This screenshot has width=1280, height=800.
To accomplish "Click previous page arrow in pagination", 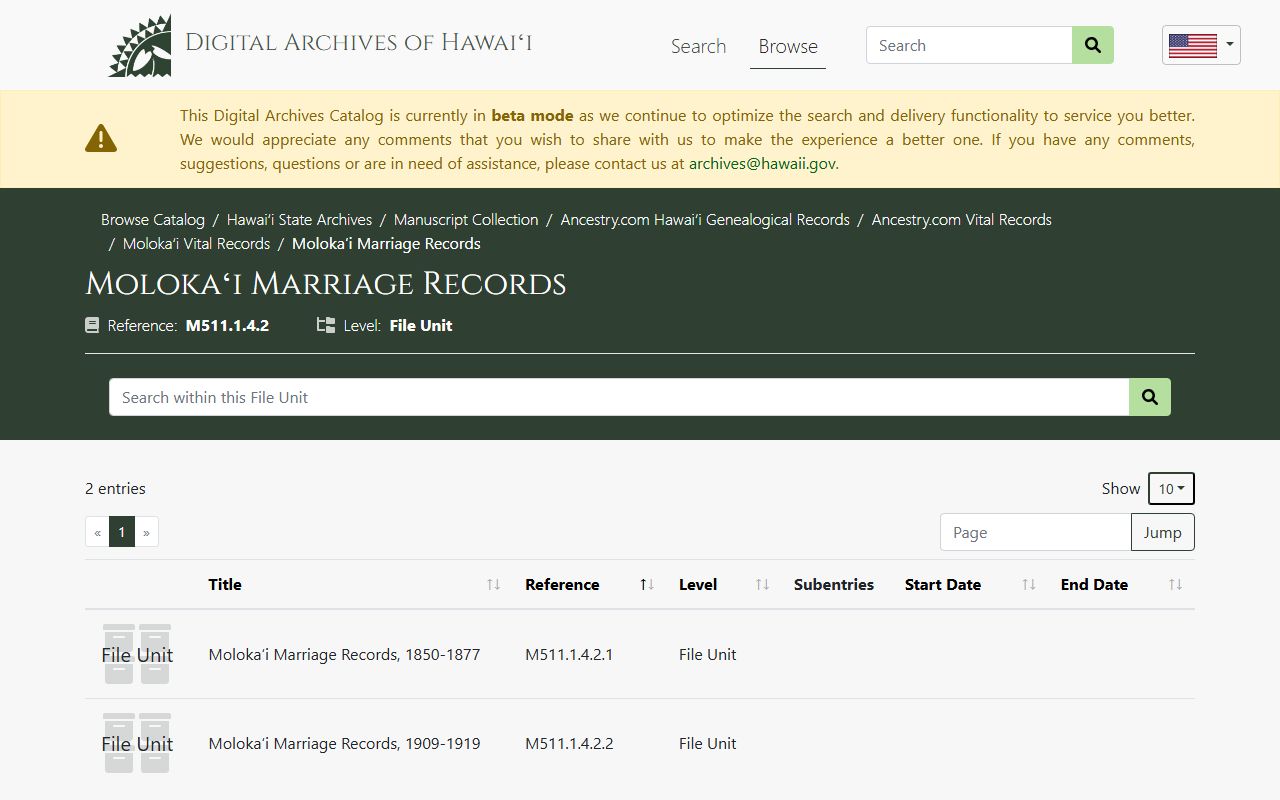I will click(97, 532).
